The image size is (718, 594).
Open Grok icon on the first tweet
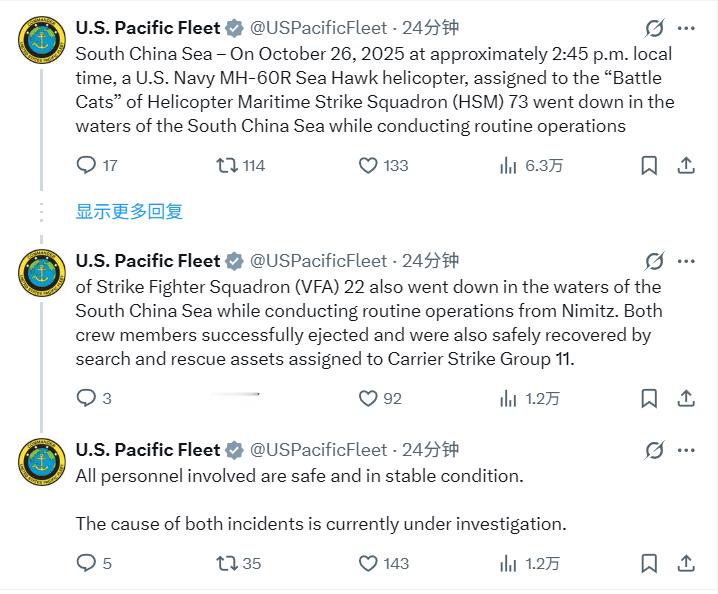[x=655, y=28]
